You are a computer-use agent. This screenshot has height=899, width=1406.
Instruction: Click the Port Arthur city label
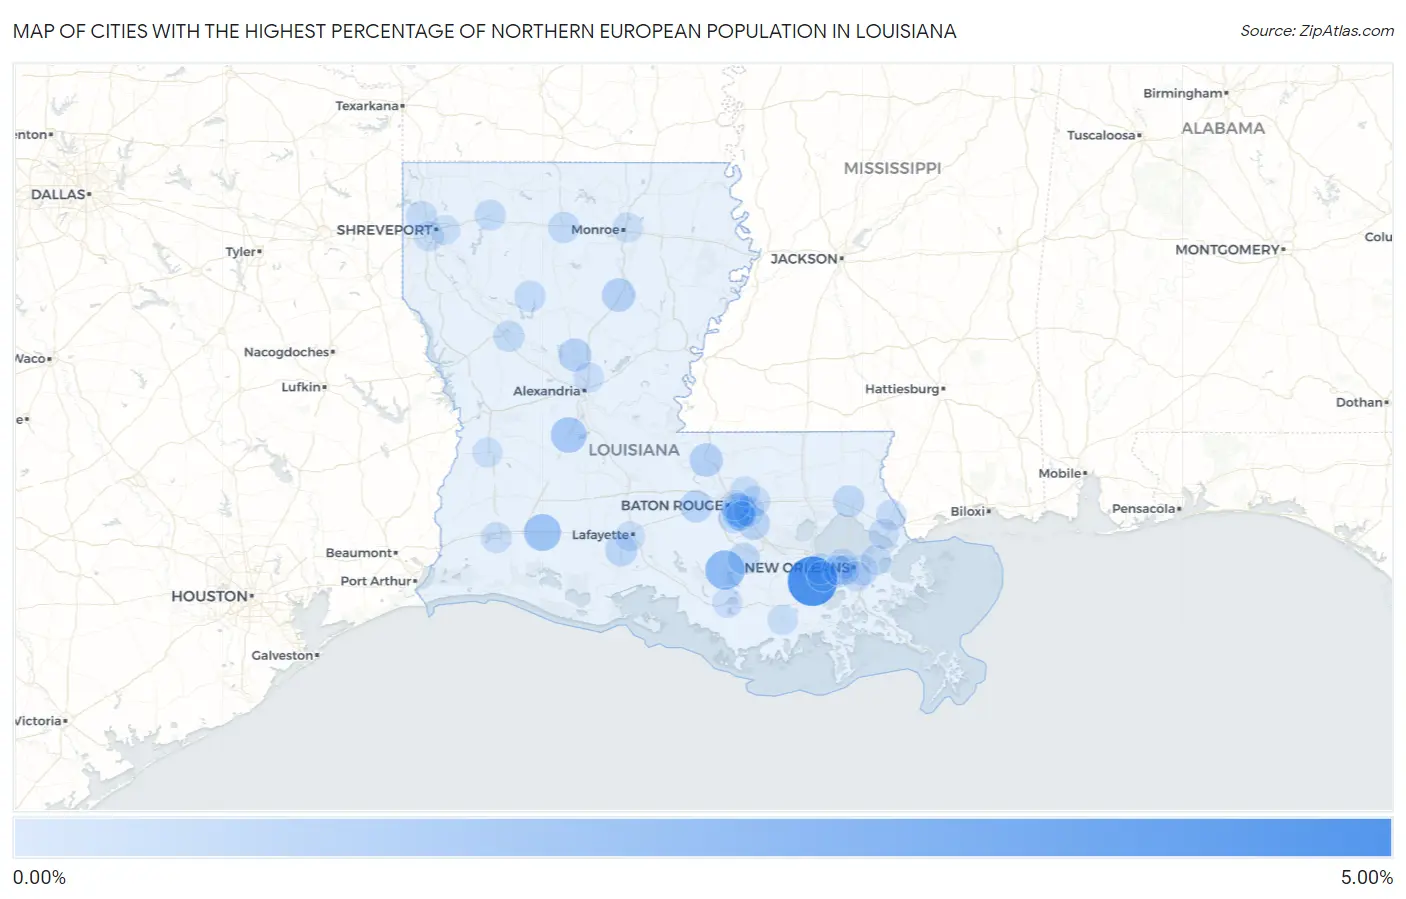[x=376, y=581]
